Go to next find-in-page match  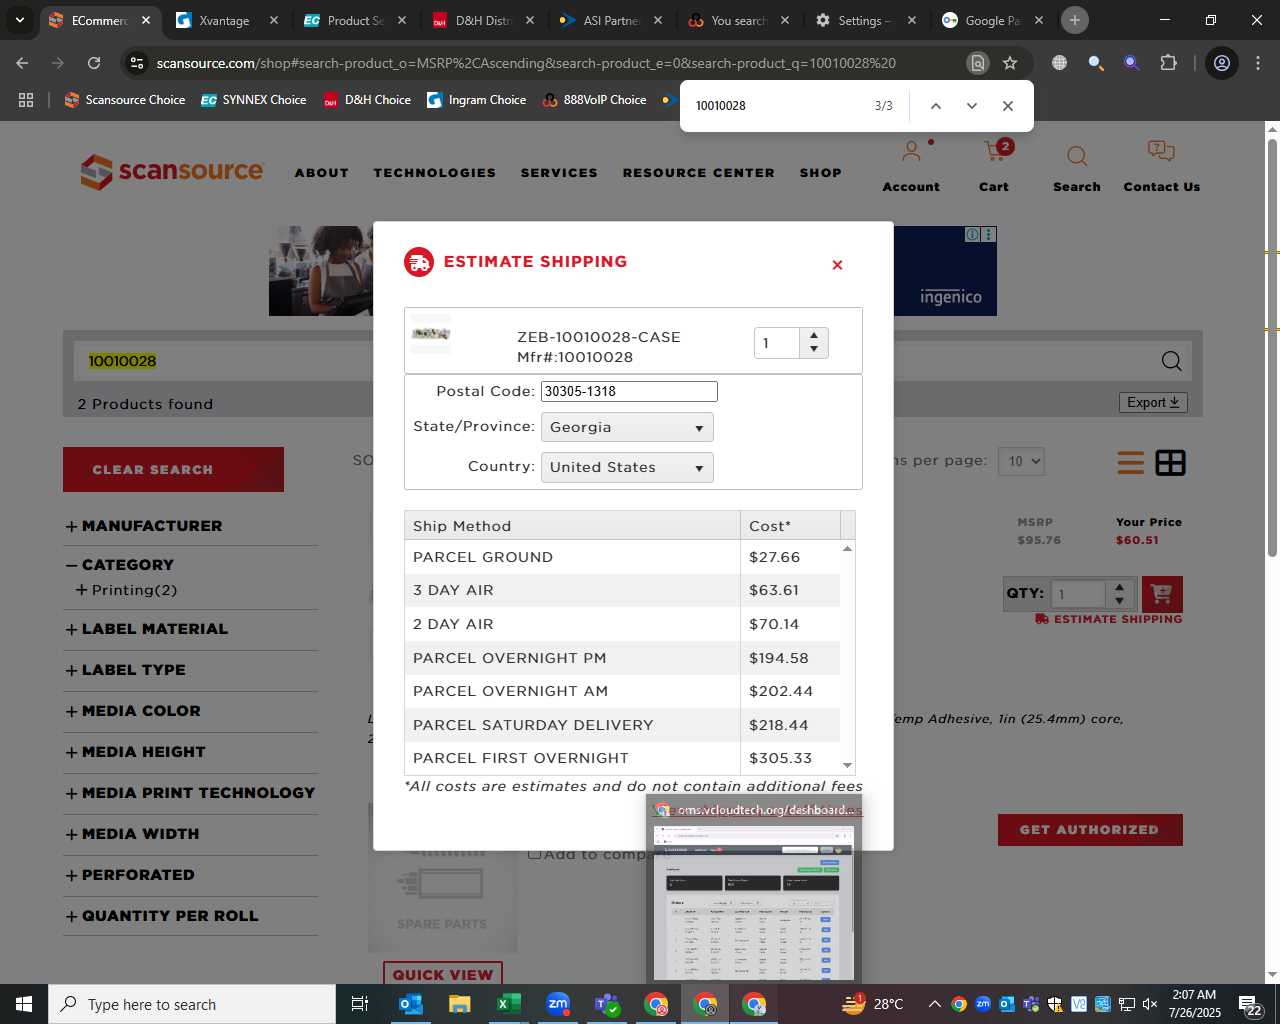971,106
